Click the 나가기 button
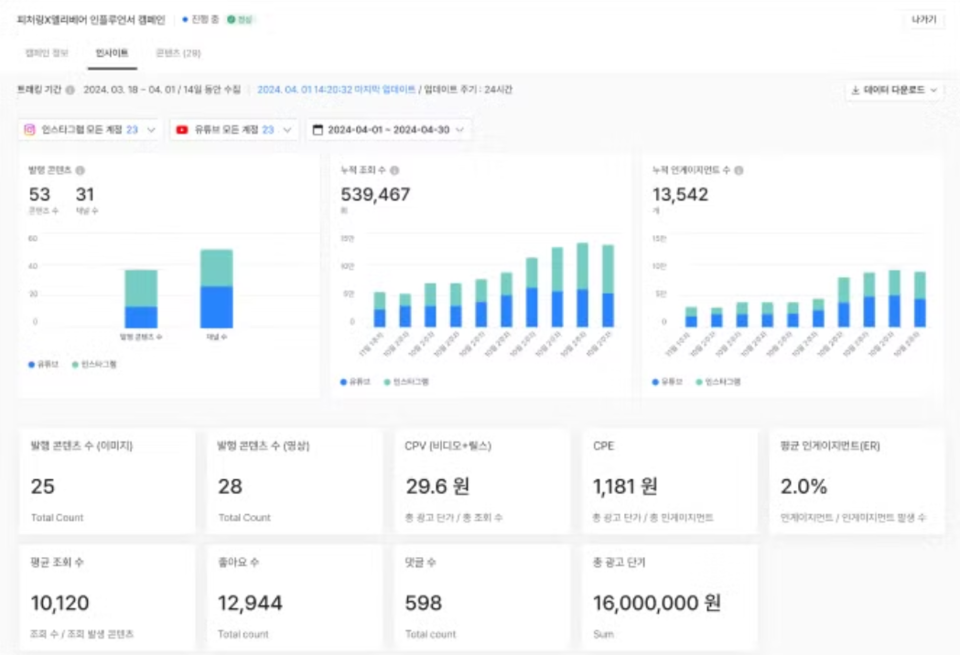Screen dimensions: 960x655 click(x=922, y=20)
